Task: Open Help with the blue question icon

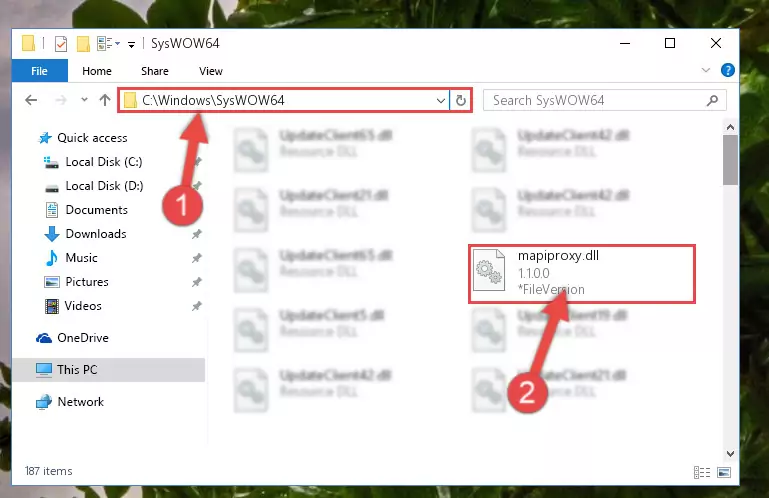Action: [x=727, y=70]
